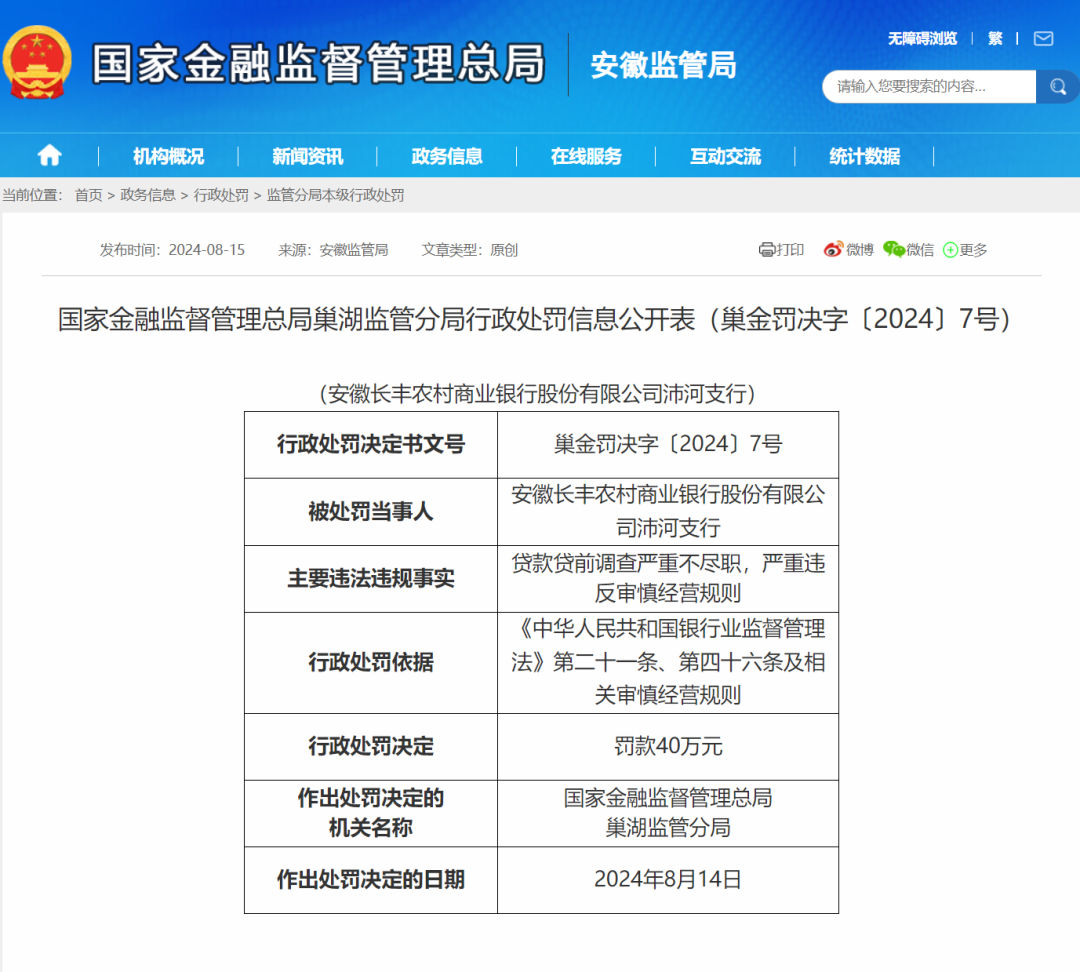Screen dimensions: 1080x972
Task: Open 监管分局本级行政处罚 breadcrumb link
Action: coord(335,196)
